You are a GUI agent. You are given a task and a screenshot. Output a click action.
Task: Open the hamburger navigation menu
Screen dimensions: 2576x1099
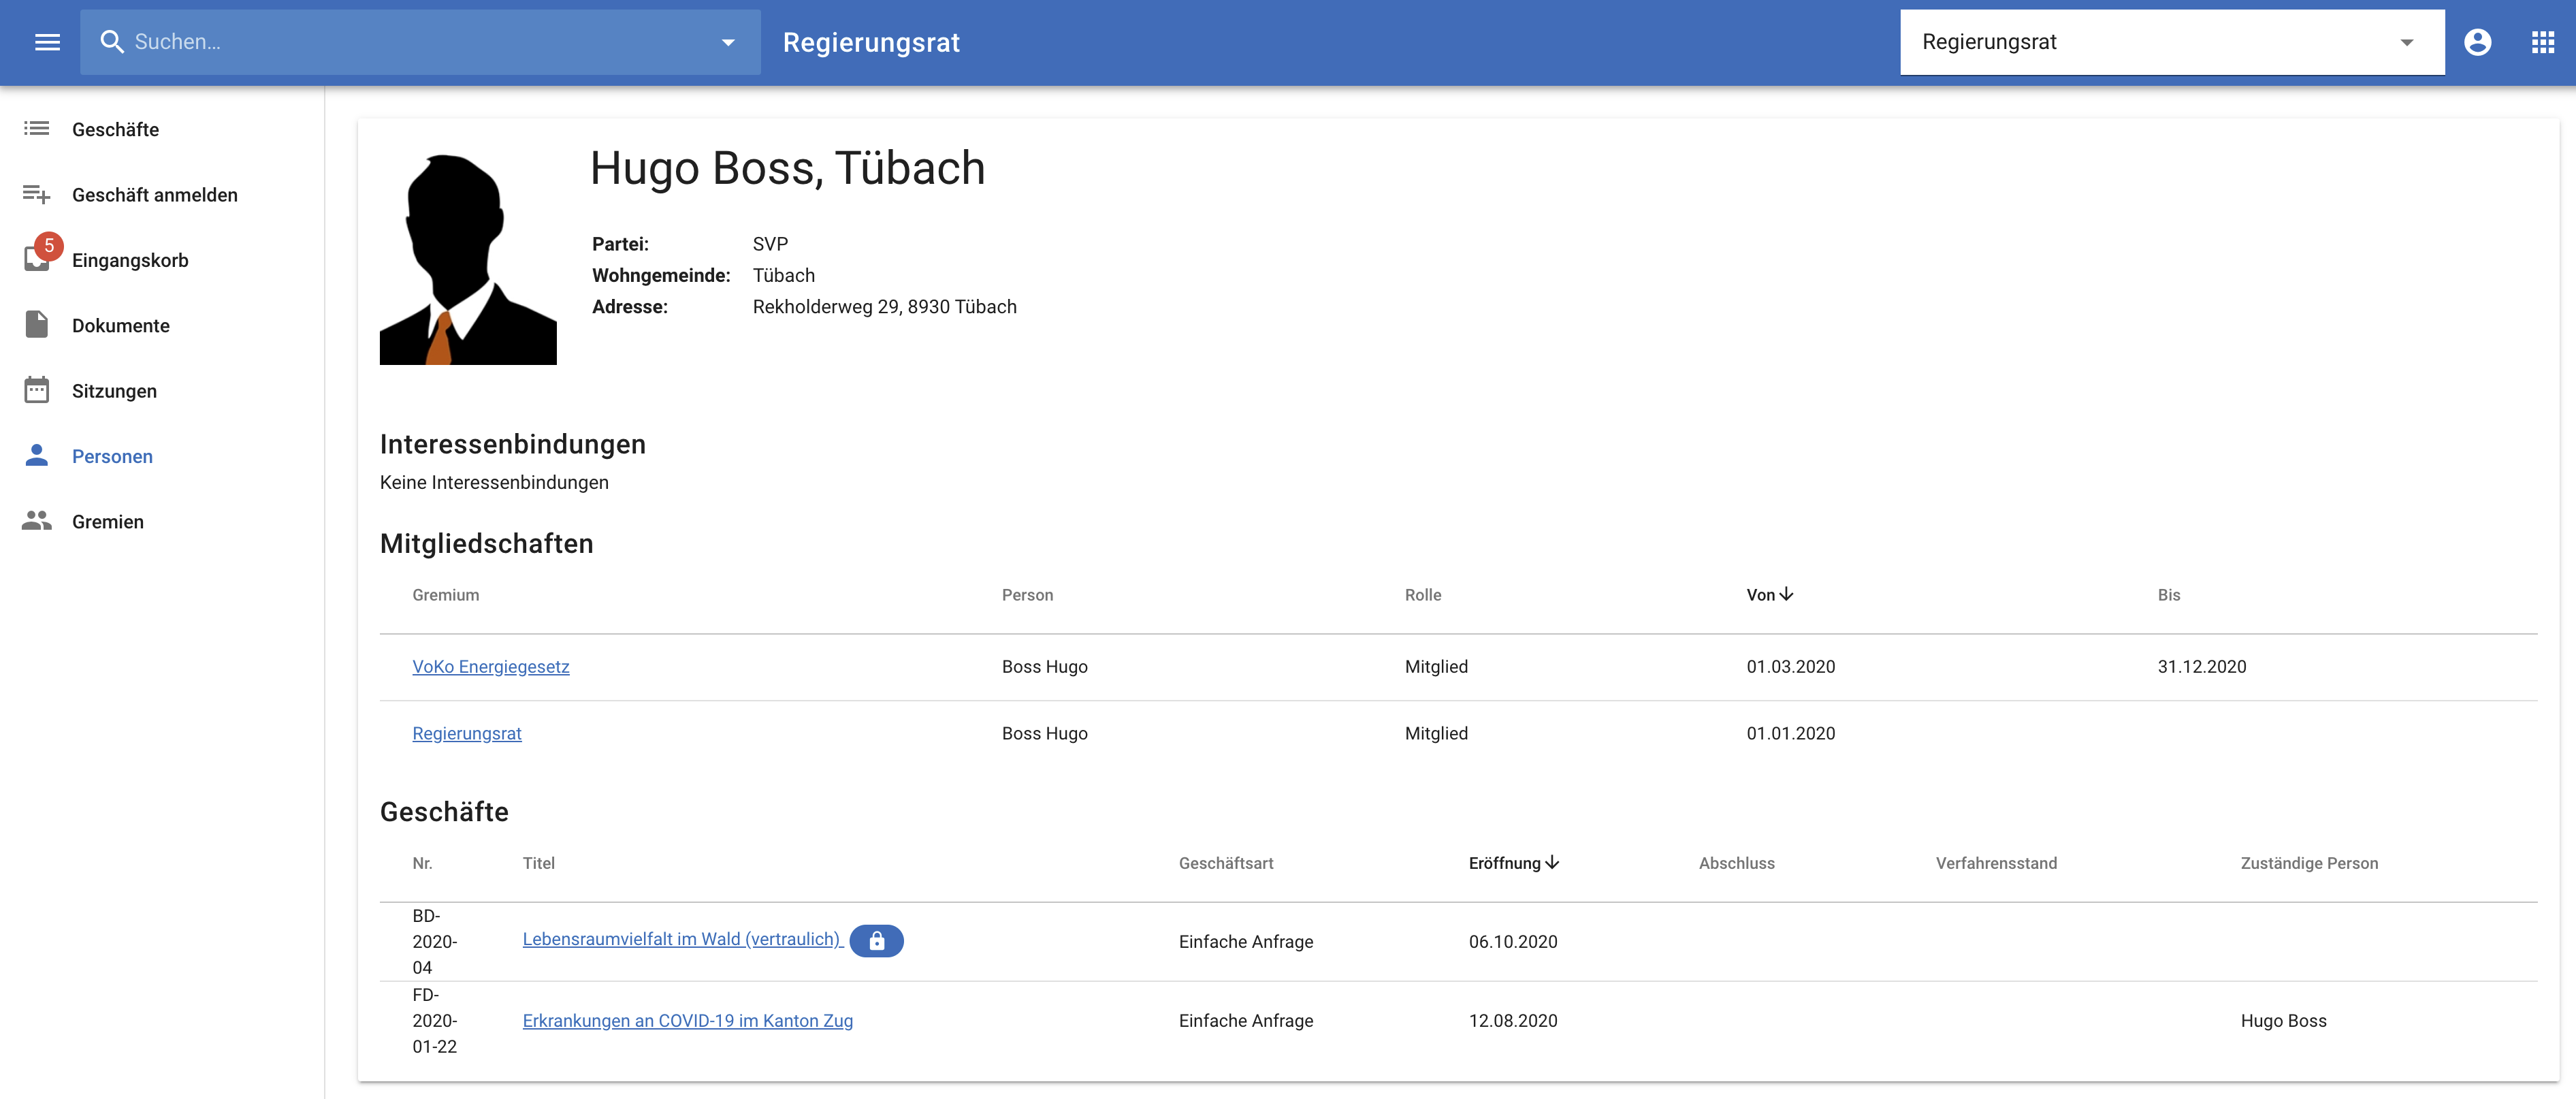point(47,42)
